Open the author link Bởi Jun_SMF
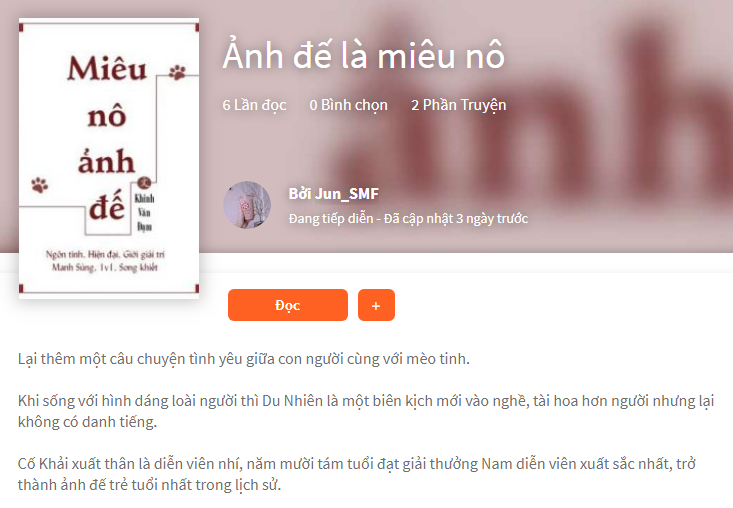The width and height of the screenshot is (733, 508). tap(333, 193)
